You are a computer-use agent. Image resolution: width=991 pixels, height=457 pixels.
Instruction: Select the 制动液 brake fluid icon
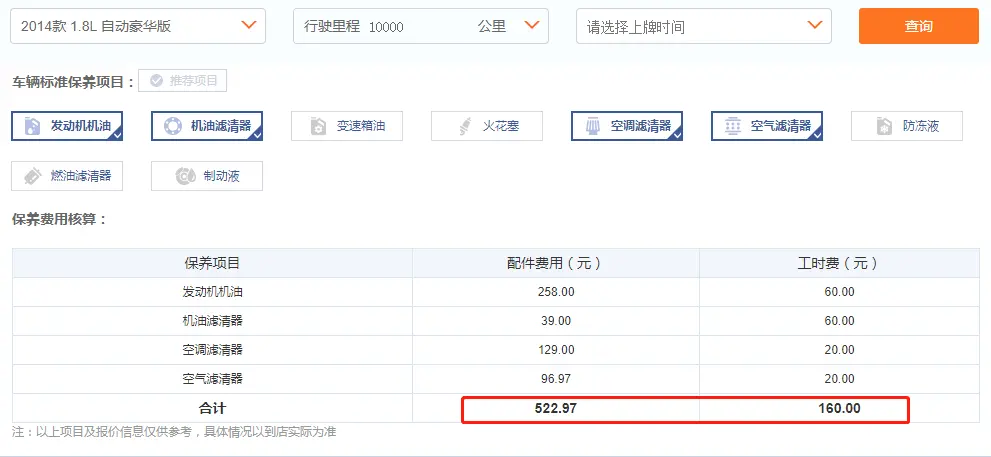[184, 176]
